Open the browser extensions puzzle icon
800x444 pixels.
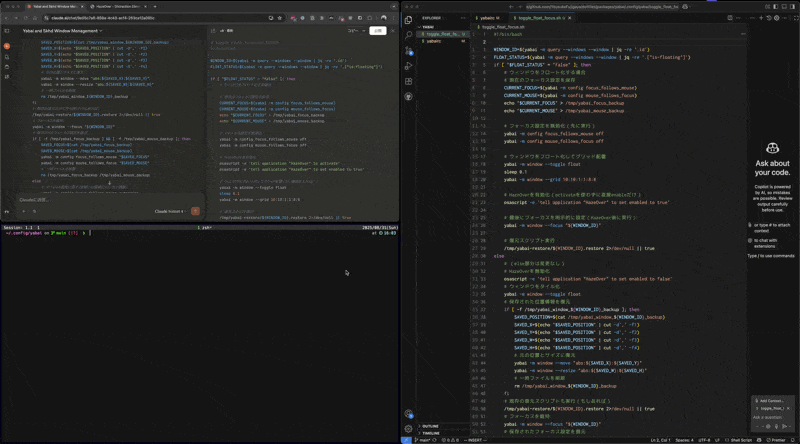pos(369,18)
